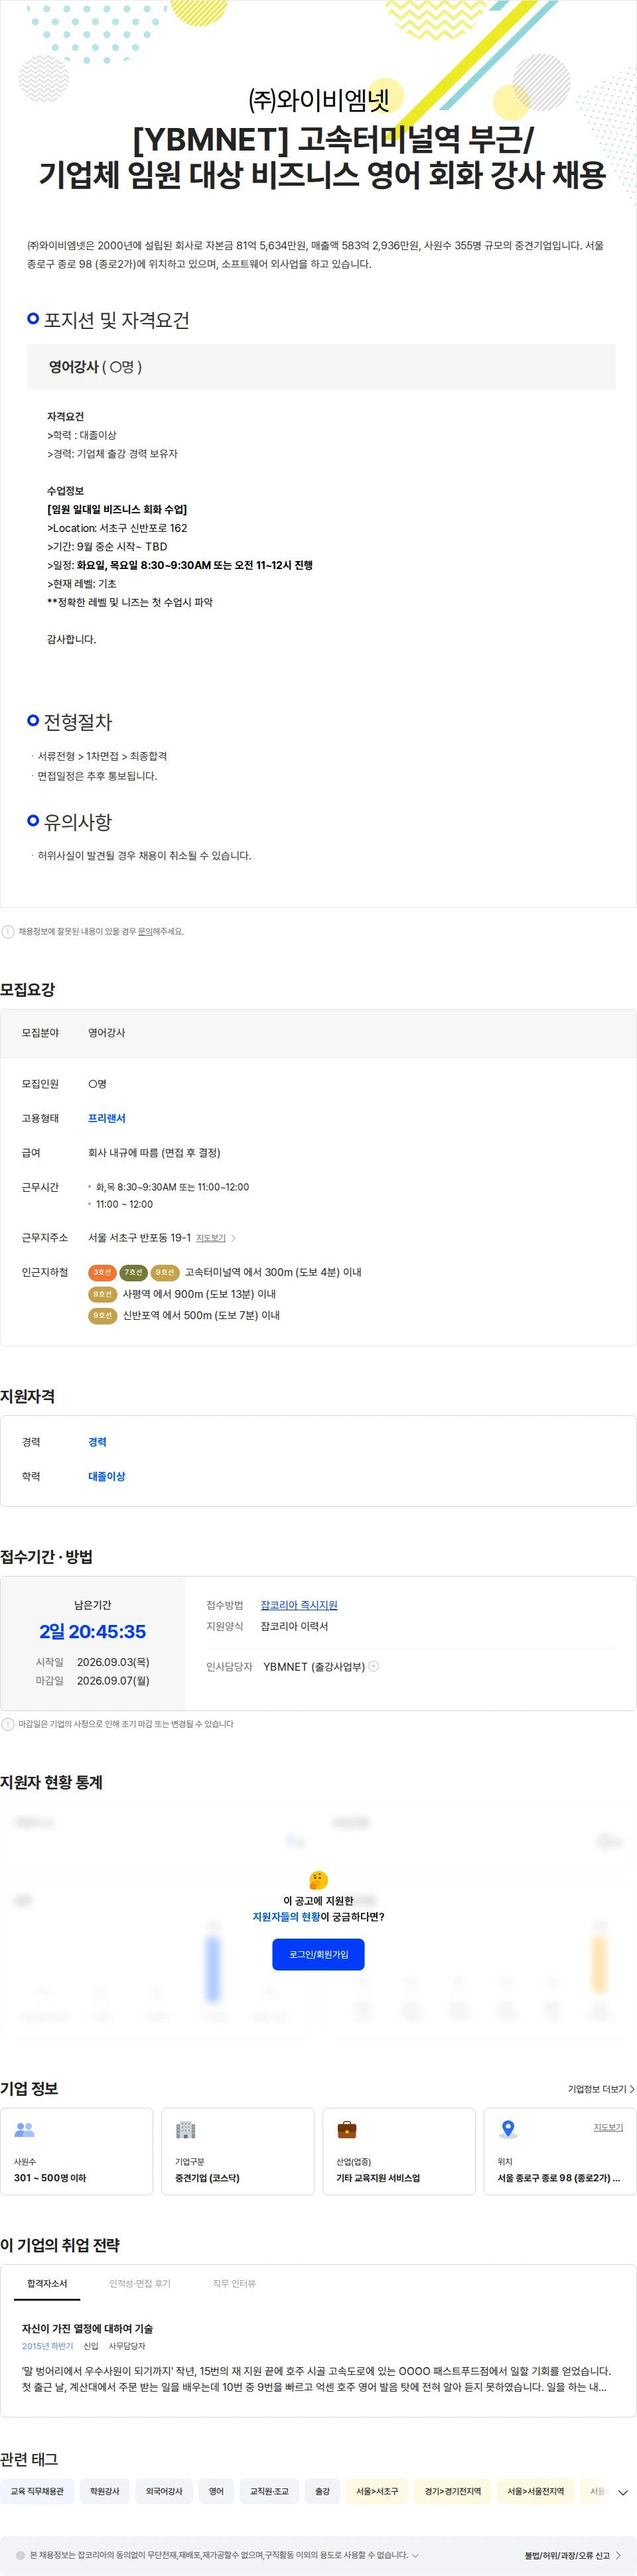Screen dimensions: 637x2576
Task: Open 지도보기 next to 반포동 address
Action: [x=211, y=1238]
